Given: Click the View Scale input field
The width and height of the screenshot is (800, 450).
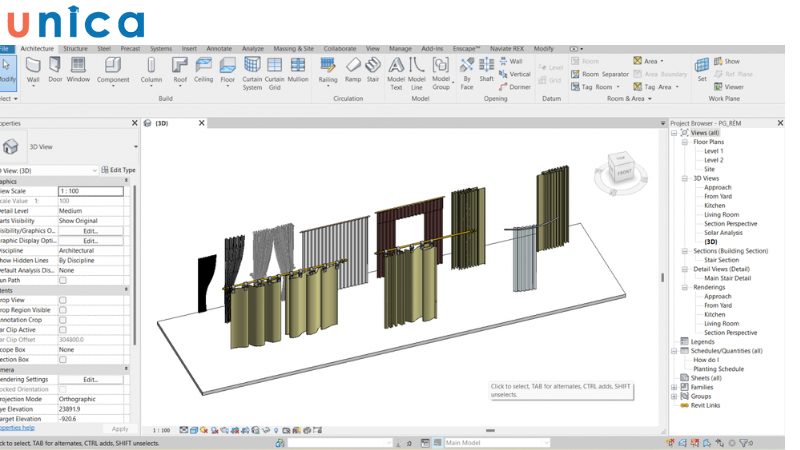Looking at the screenshot, I should point(90,190).
